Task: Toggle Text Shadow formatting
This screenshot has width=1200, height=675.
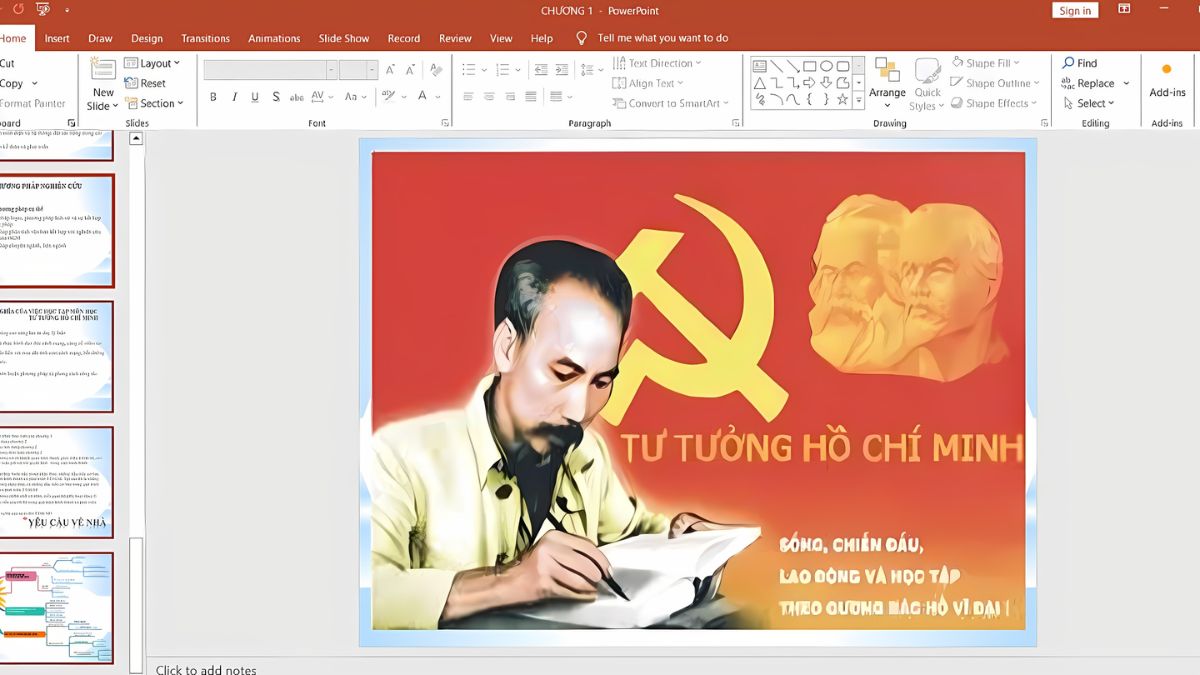Action: tap(276, 97)
